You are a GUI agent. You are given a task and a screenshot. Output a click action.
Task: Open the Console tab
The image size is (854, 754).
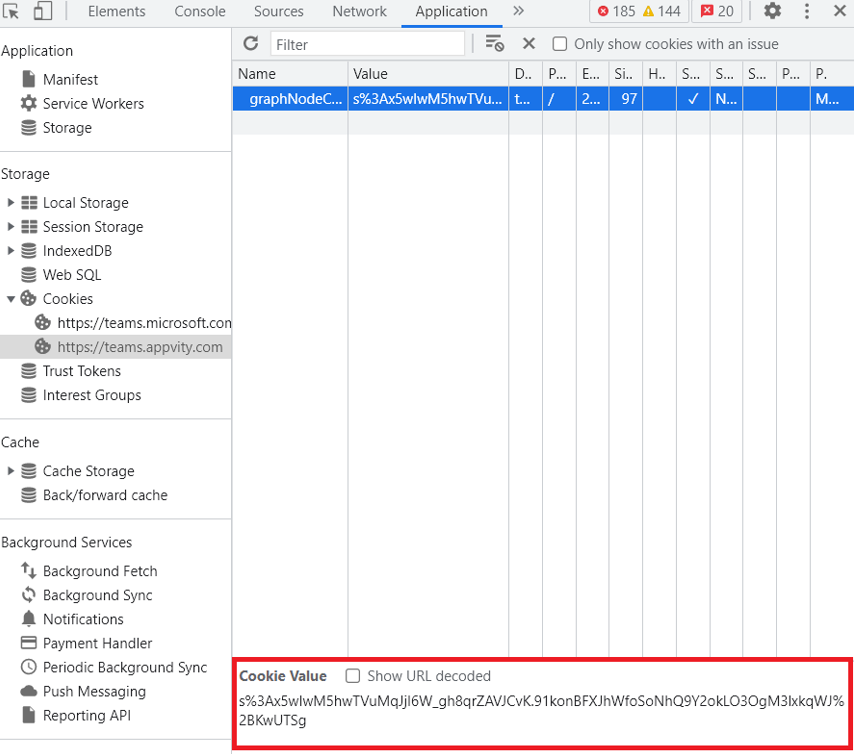pyautogui.click(x=200, y=12)
